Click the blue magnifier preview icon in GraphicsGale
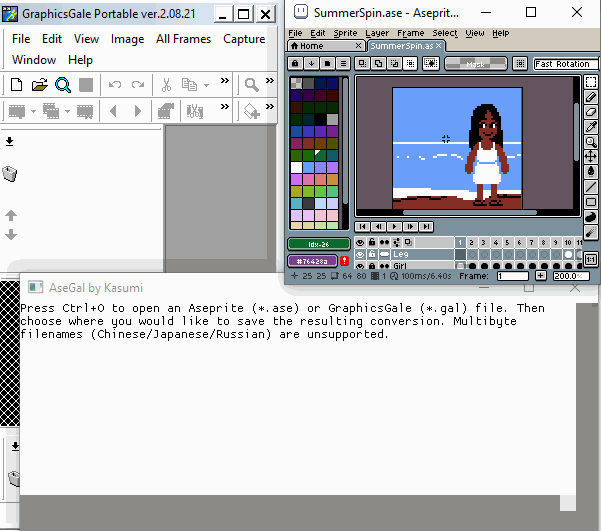601x531 pixels. tap(63, 85)
